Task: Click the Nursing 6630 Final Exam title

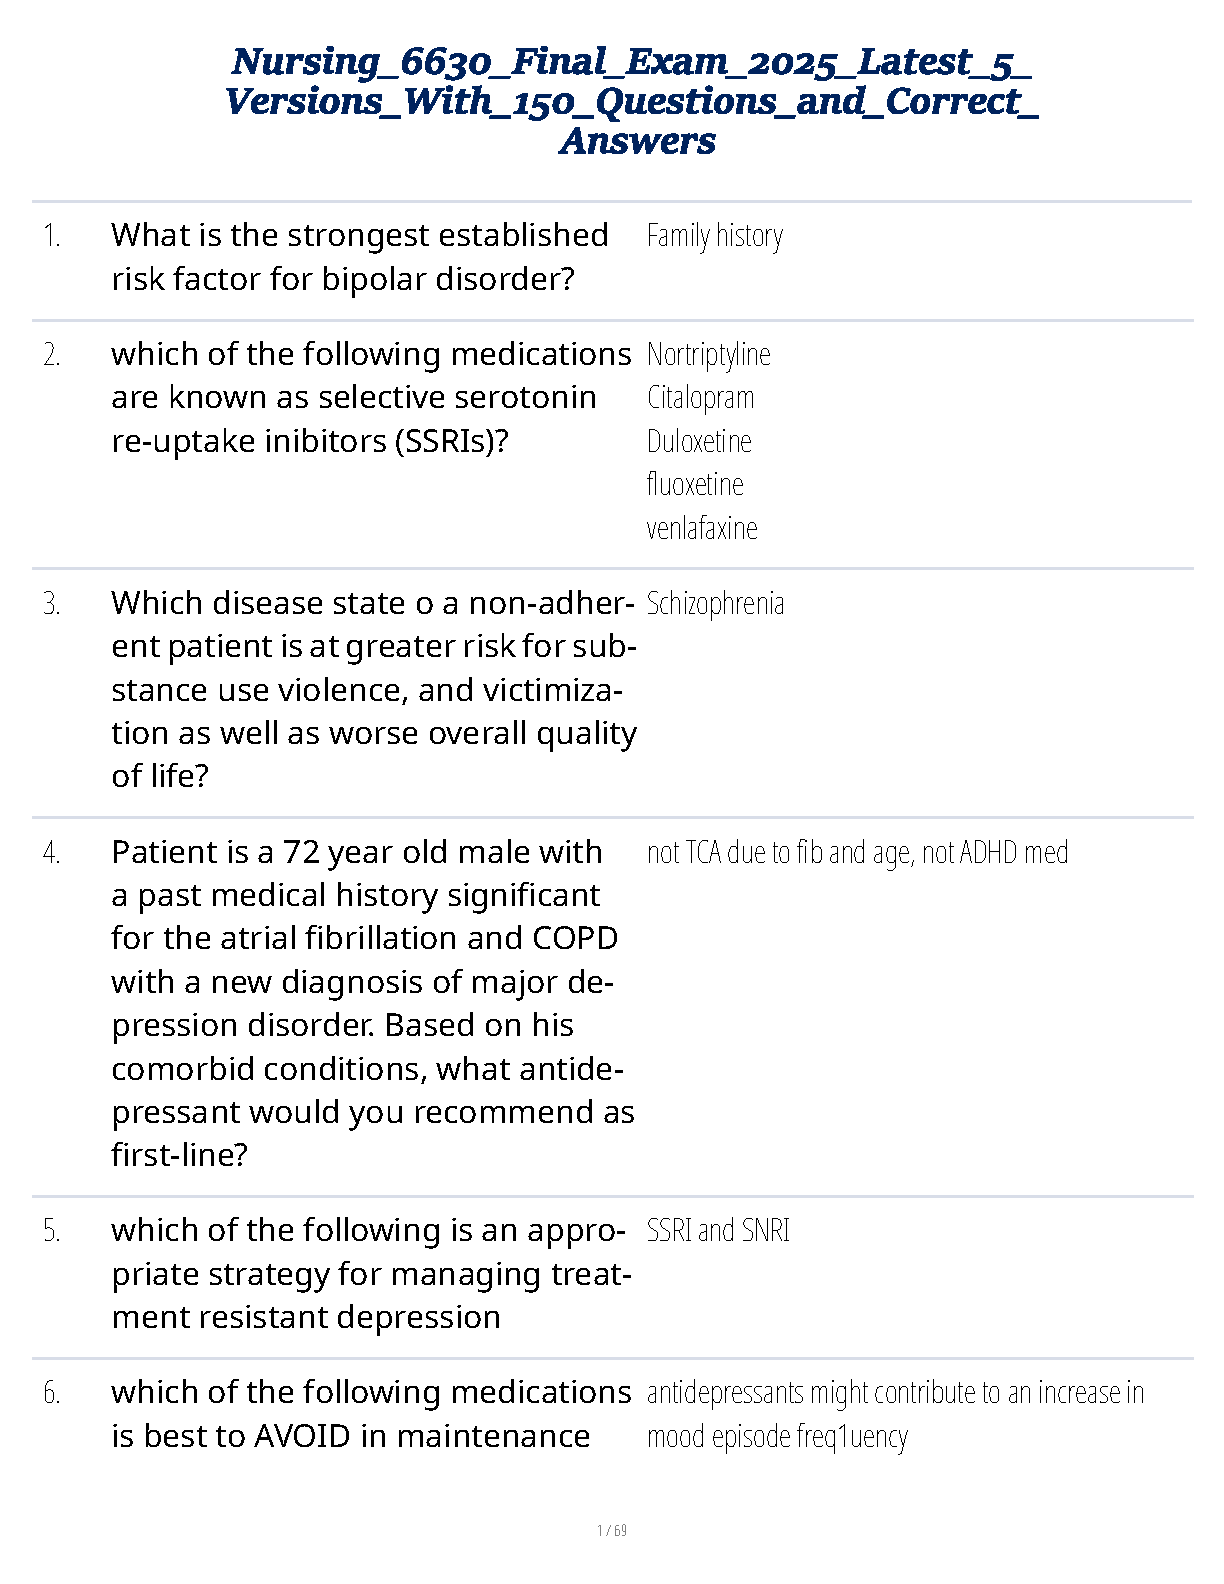Action: [x=632, y=101]
